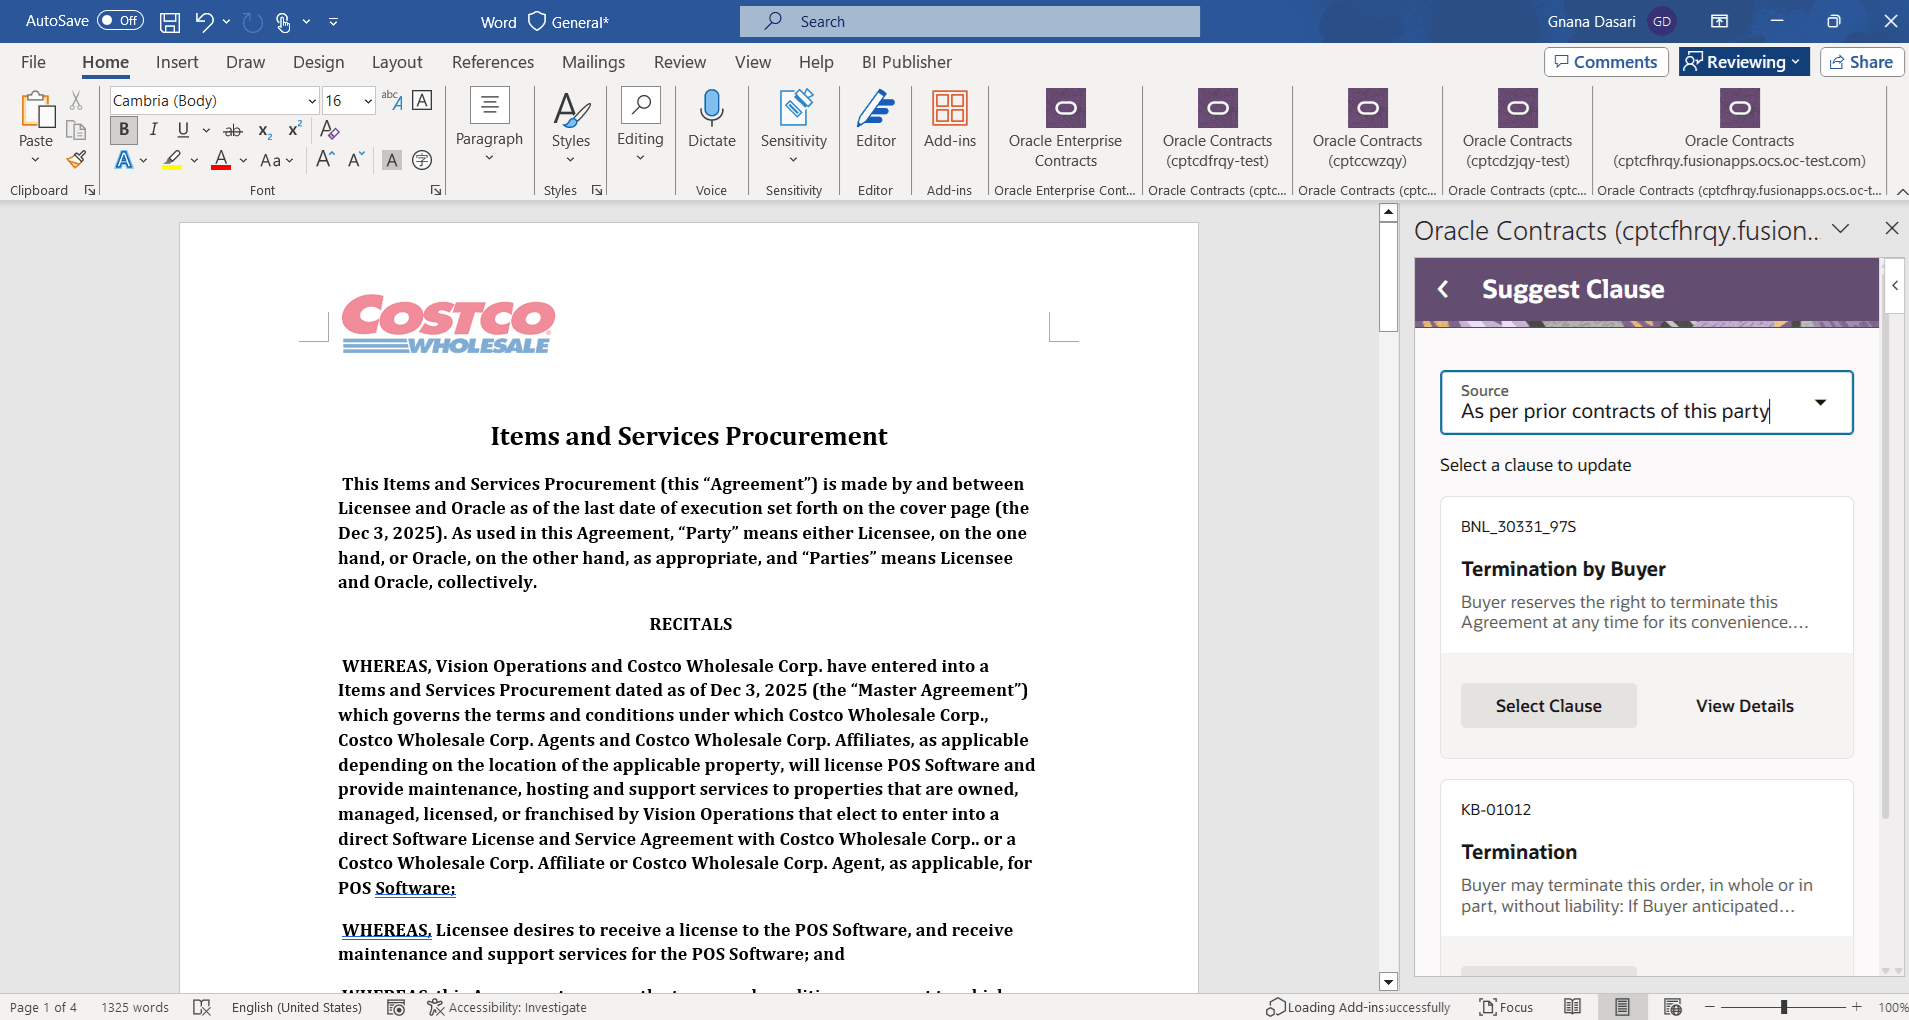Increase font size with Grow Font
The image size is (1909, 1020).
tap(325, 160)
